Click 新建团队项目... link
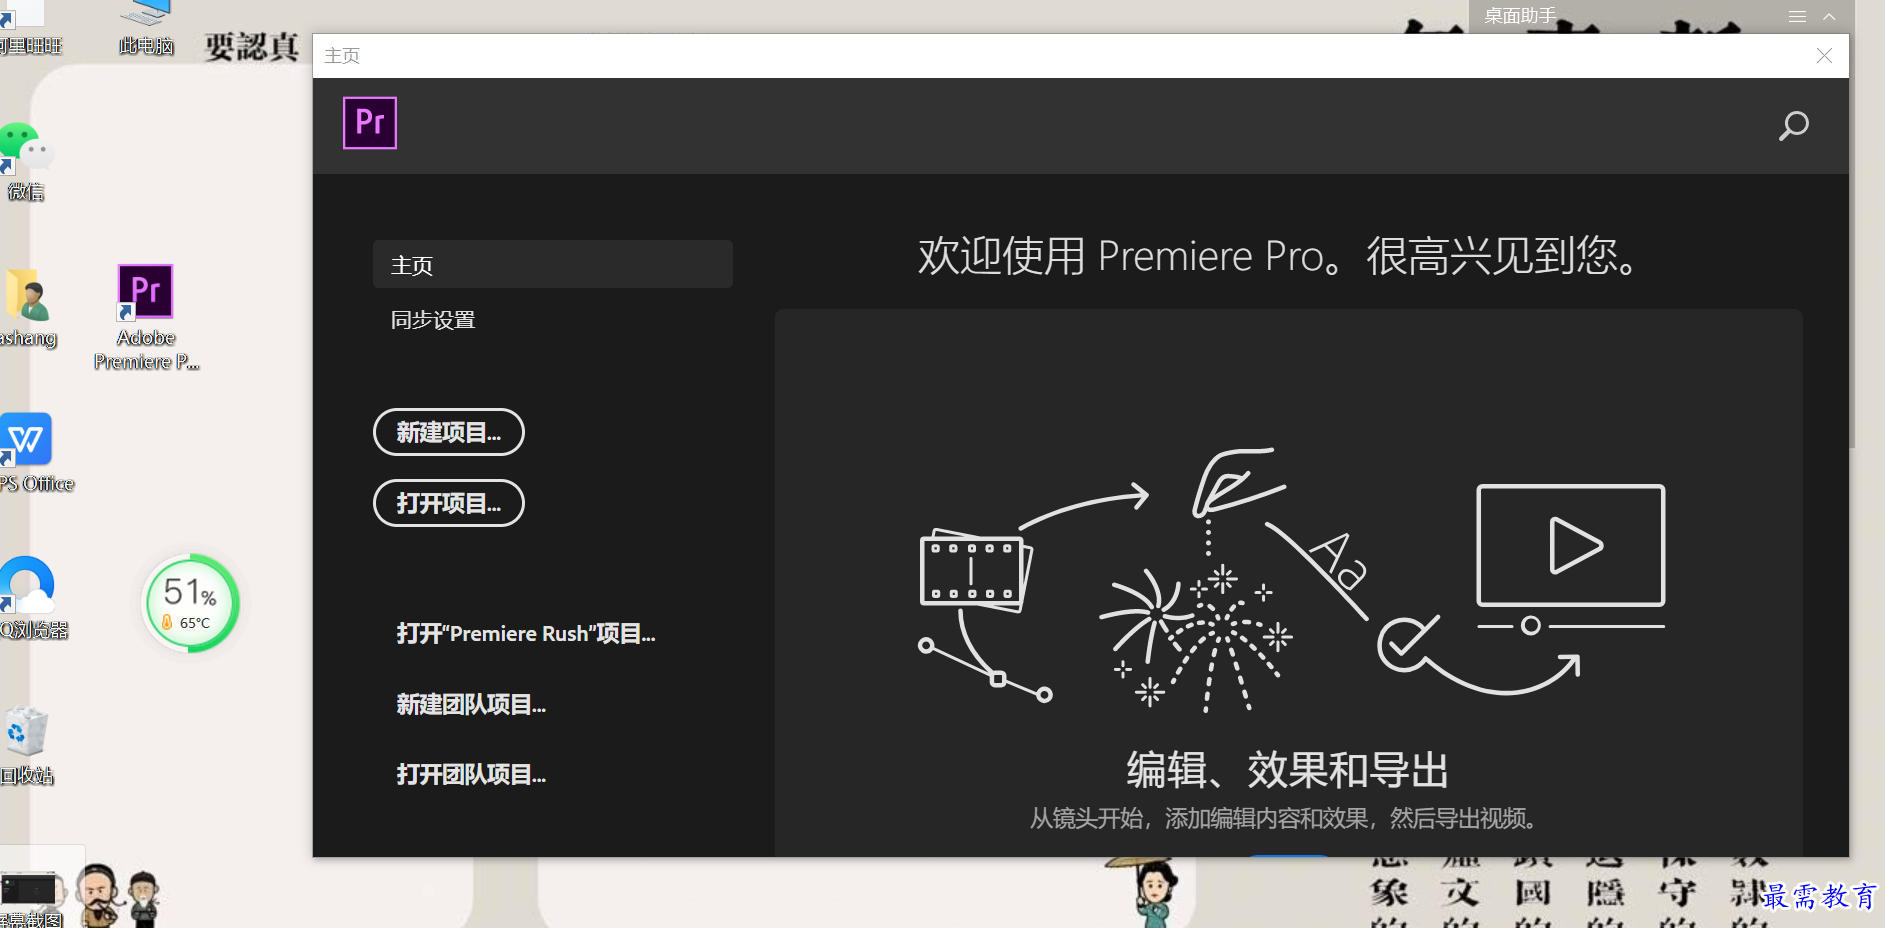This screenshot has width=1885, height=928. pyautogui.click(x=471, y=705)
